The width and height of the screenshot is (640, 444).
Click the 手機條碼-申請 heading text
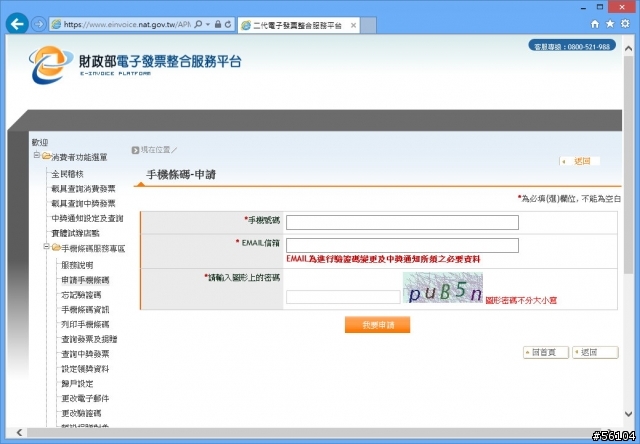click(181, 175)
